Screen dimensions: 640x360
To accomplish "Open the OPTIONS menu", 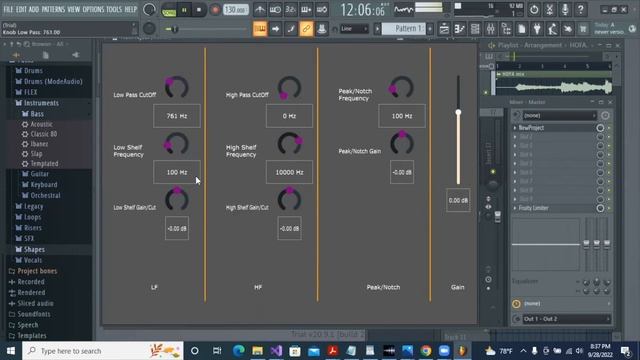I will (x=93, y=9).
